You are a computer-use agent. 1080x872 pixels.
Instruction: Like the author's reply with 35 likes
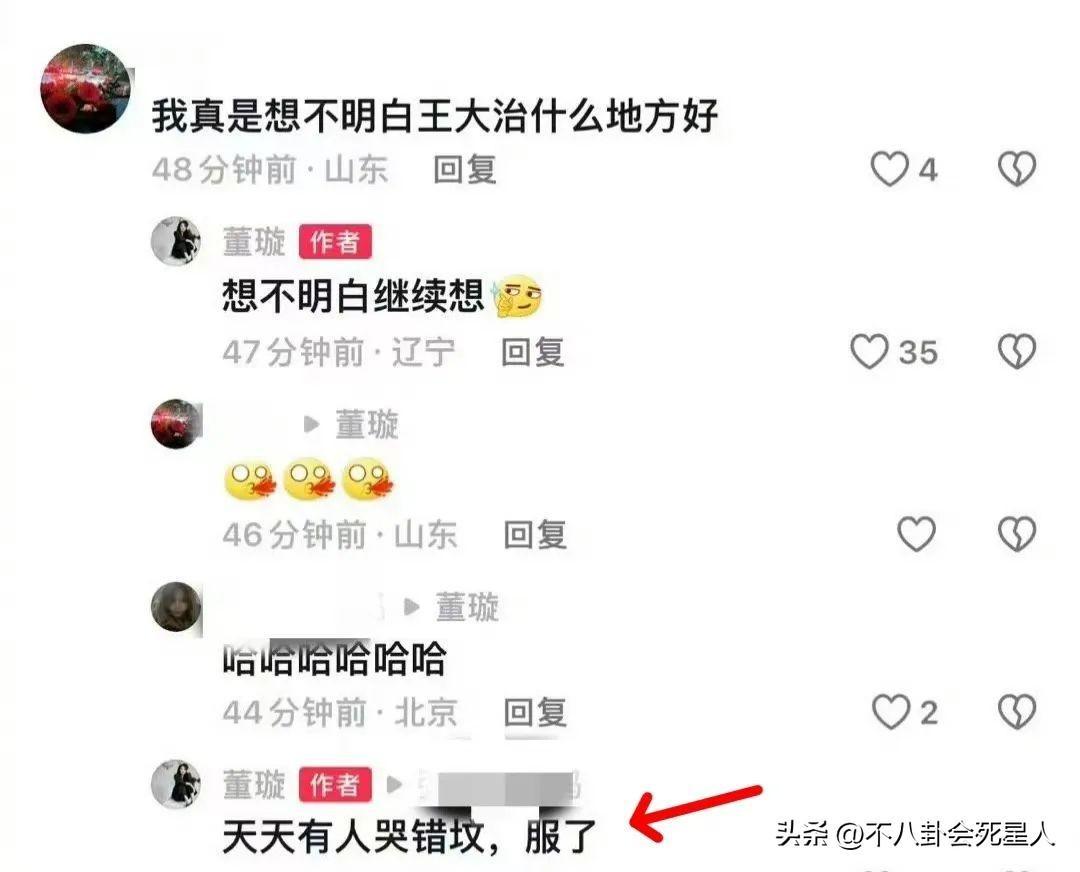pyautogui.click(x=869, y=351)
